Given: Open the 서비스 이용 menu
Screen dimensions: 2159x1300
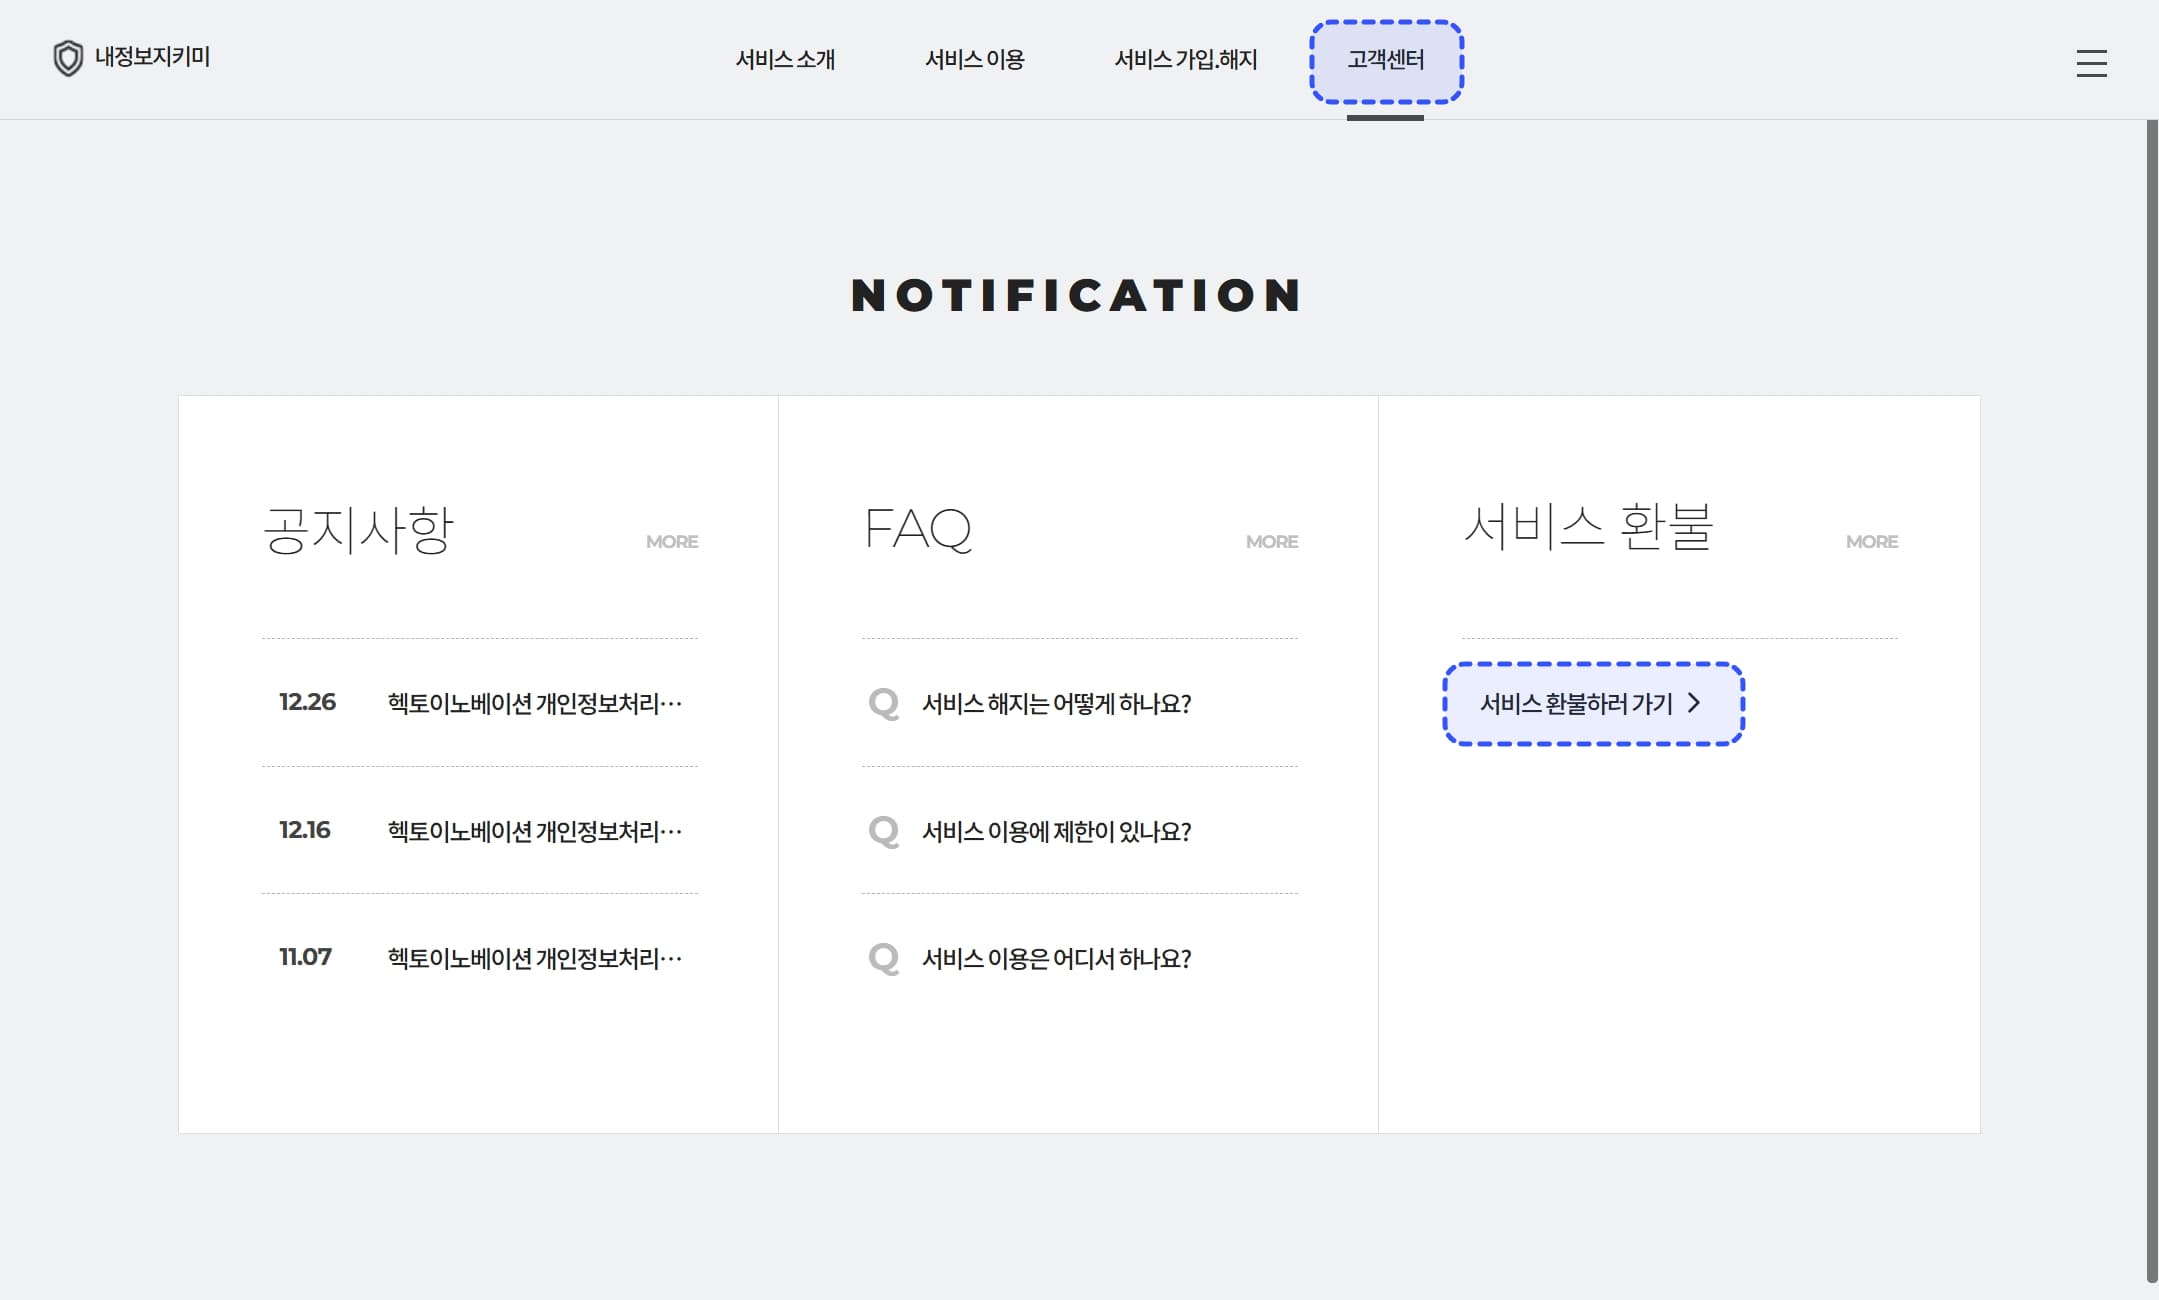Looking at the screenshot, I should click(x=974, y=60).
